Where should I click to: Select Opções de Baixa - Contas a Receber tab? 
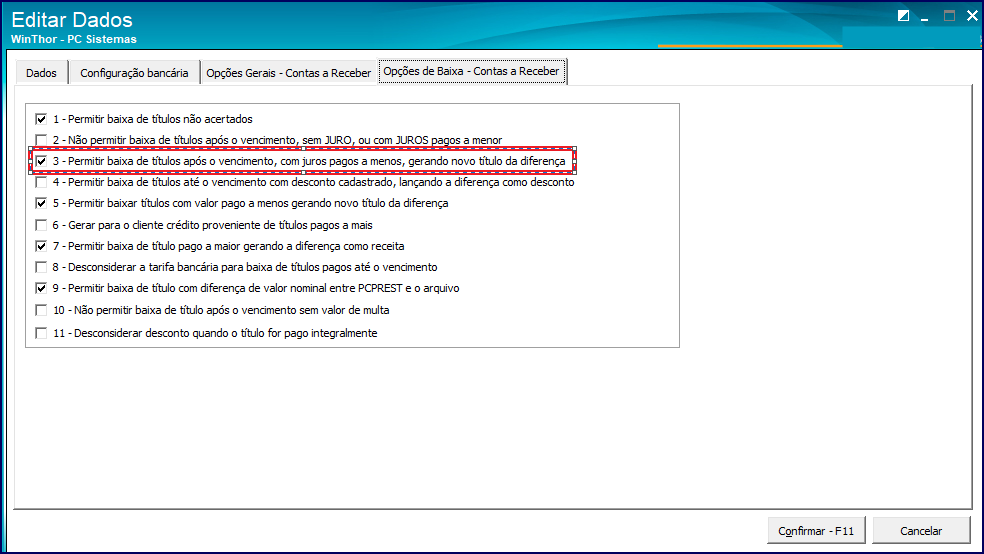click(x=471, y=72)
